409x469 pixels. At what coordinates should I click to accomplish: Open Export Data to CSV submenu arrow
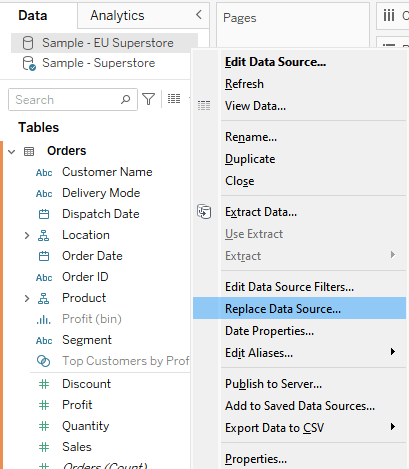393,427
